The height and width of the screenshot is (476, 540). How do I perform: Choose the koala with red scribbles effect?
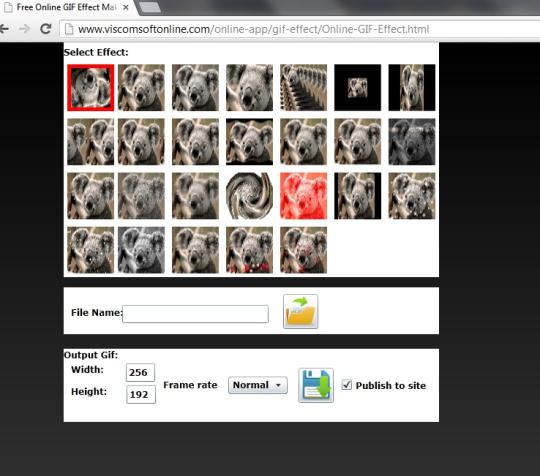pos(303,250)
